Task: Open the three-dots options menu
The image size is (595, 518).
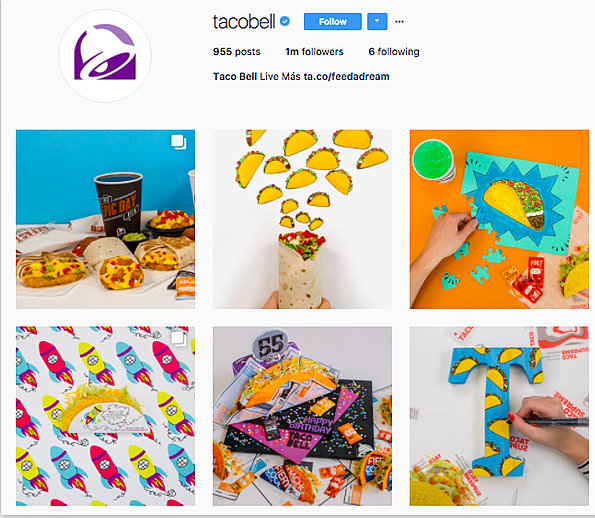Action: pyautogui.click(x=399, y=22)
